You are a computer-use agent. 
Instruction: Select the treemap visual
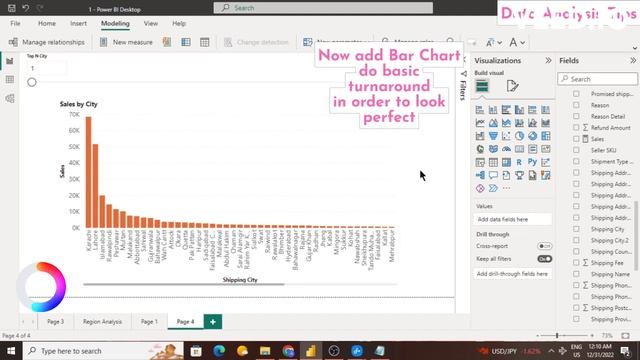point(545,136)
